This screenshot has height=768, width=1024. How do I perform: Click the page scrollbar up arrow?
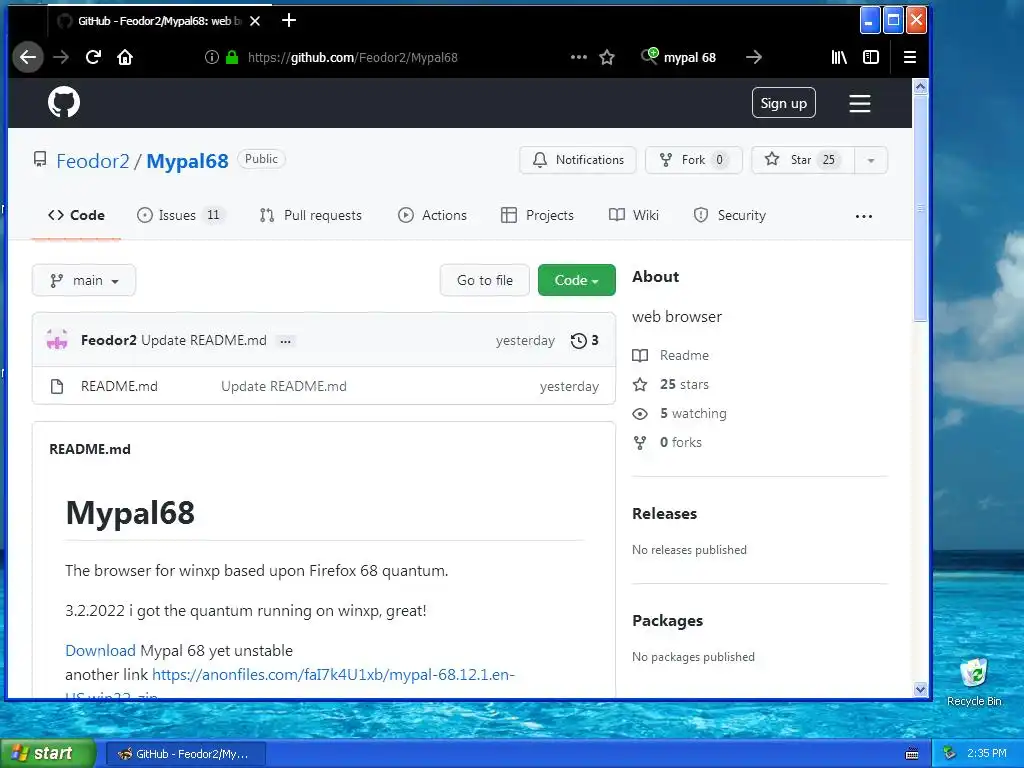(920, 87)
